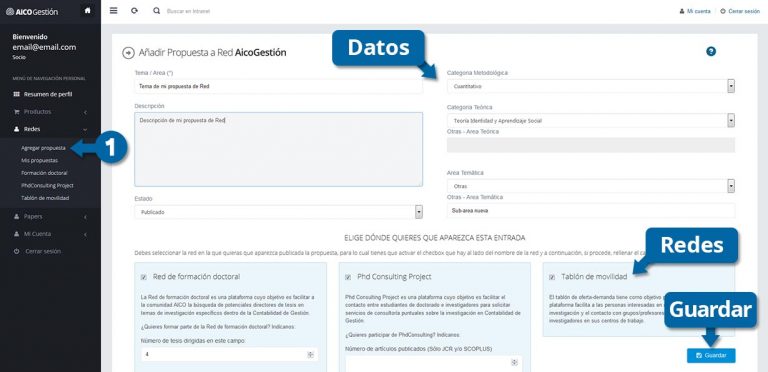
Task: Open PhdConsulting Project submenu item
Action: (47, 186)
